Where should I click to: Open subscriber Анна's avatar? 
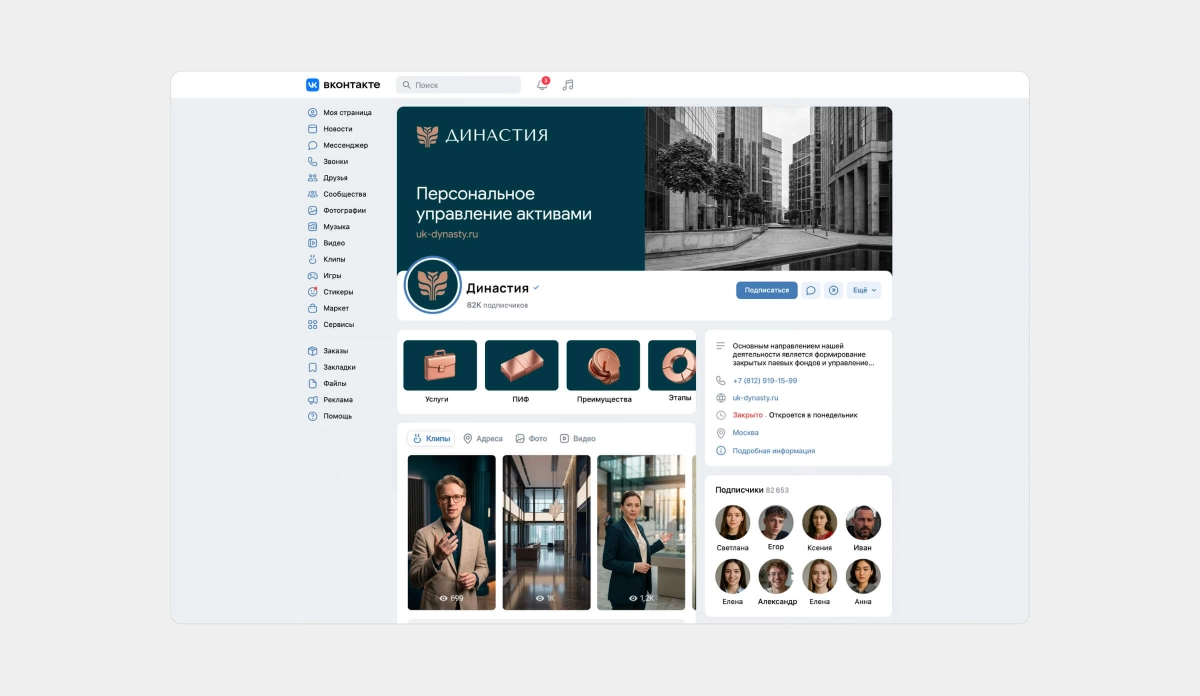click(x=863, y=576)
